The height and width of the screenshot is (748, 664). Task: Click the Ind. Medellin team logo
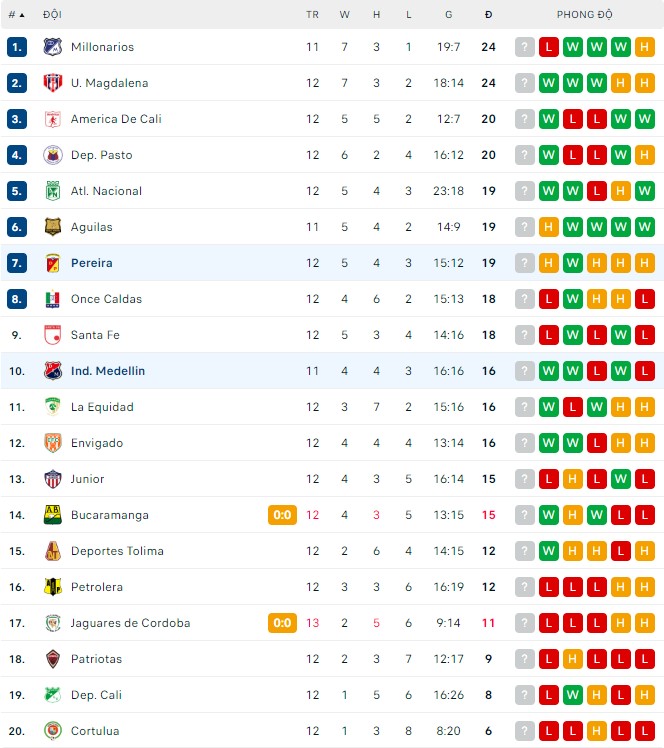click(52, 371)
